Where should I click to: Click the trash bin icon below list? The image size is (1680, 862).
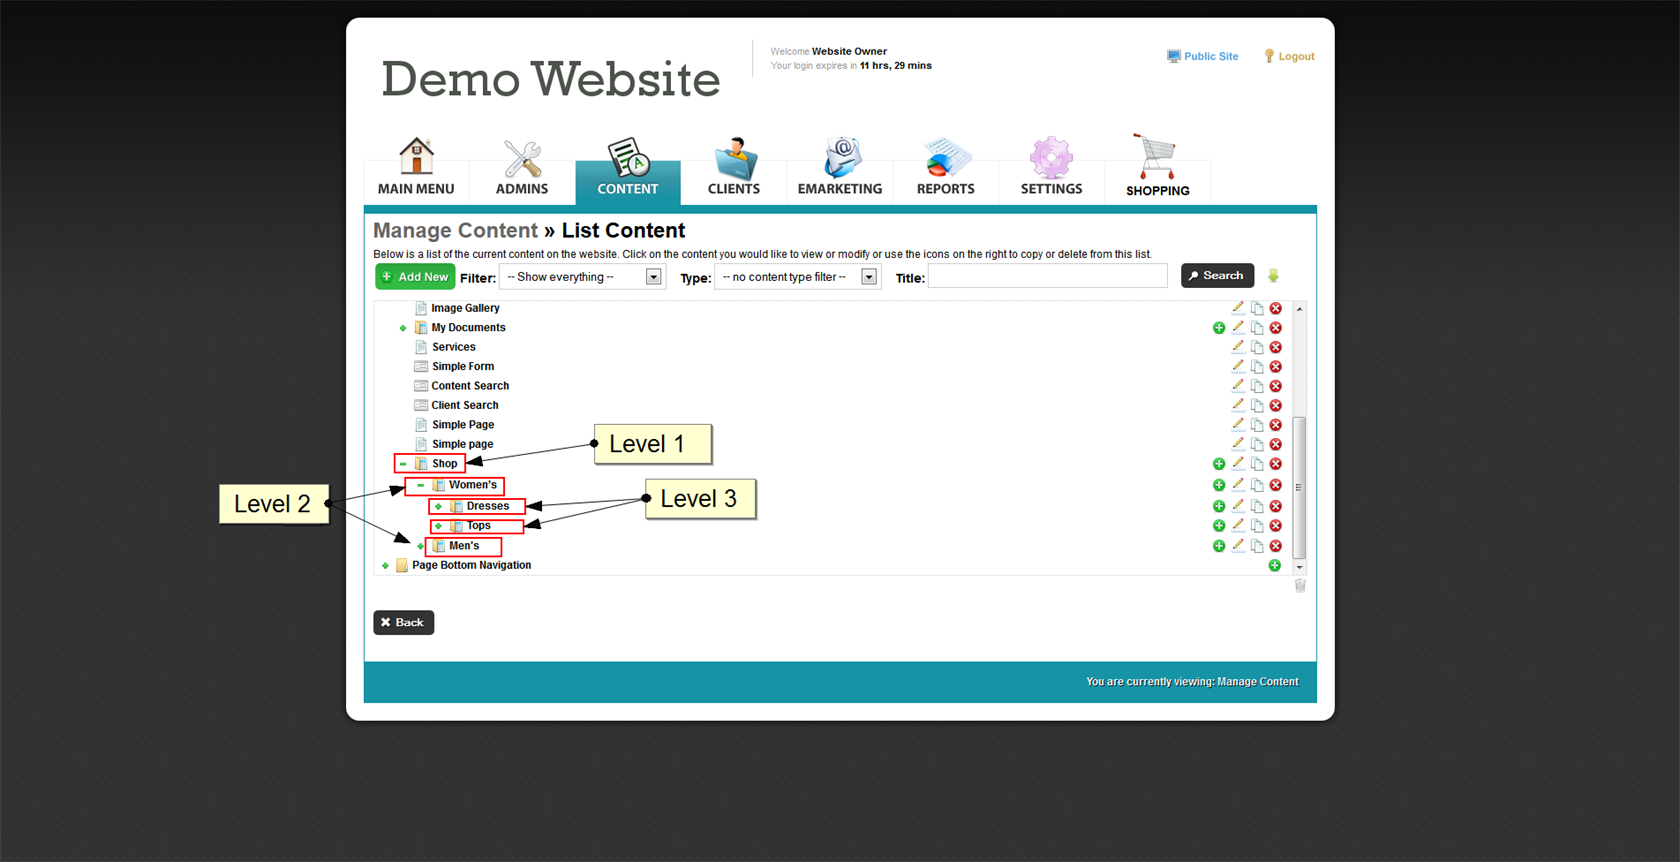(1300, 586)
